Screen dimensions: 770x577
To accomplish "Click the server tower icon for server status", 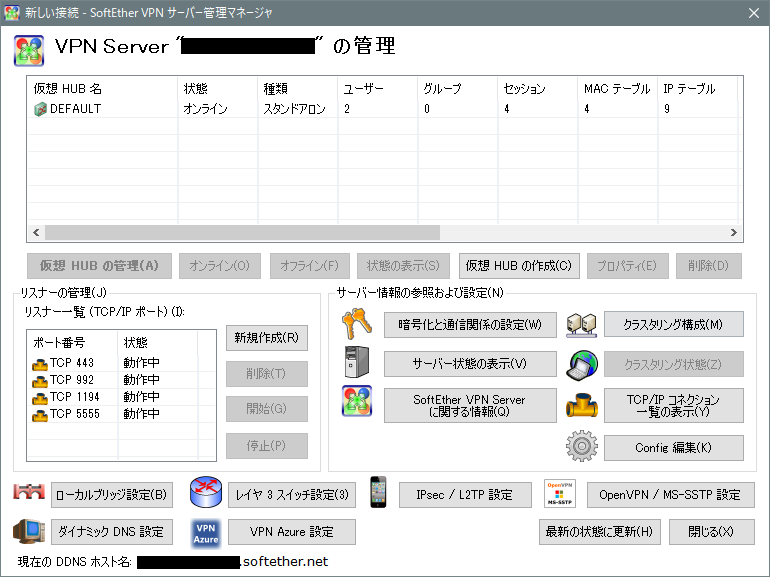I will click(357, 362).
